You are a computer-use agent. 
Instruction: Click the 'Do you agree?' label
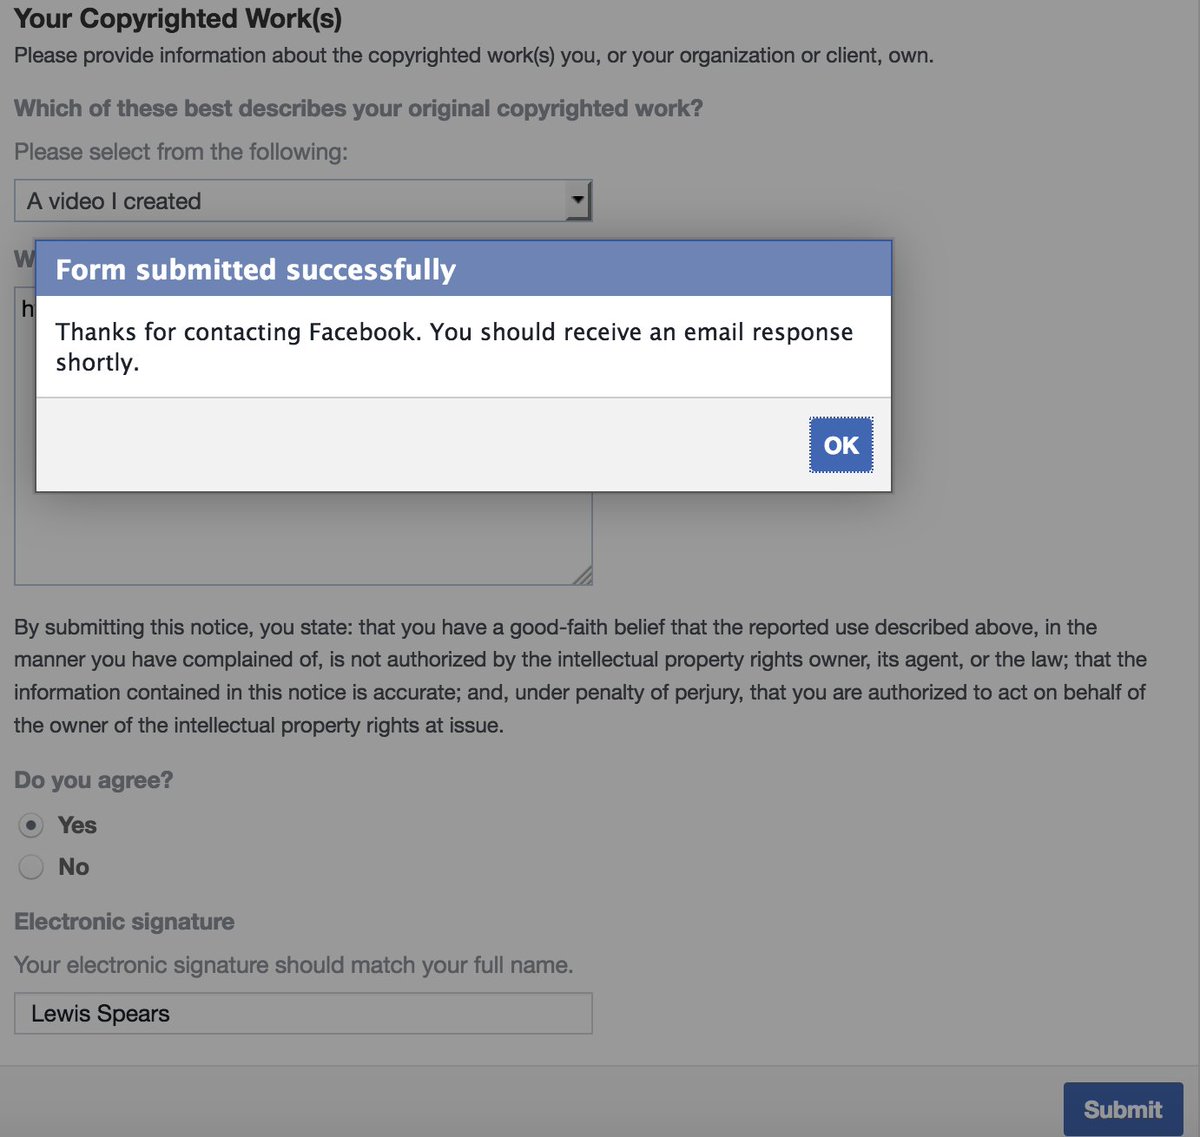(x=94, y=780)
